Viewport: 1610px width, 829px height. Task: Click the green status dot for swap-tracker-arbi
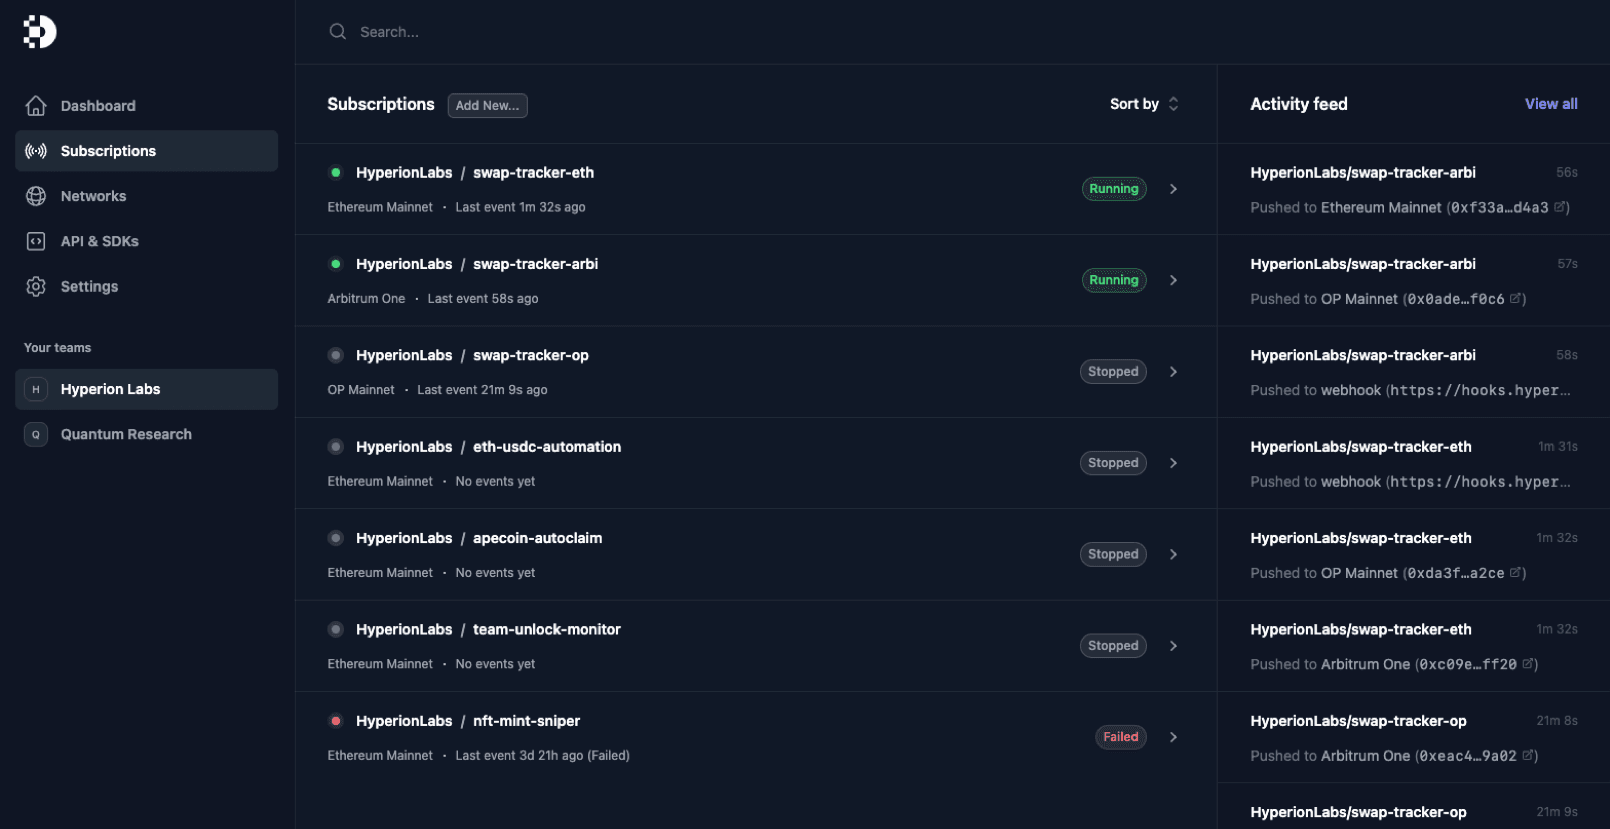336,264
